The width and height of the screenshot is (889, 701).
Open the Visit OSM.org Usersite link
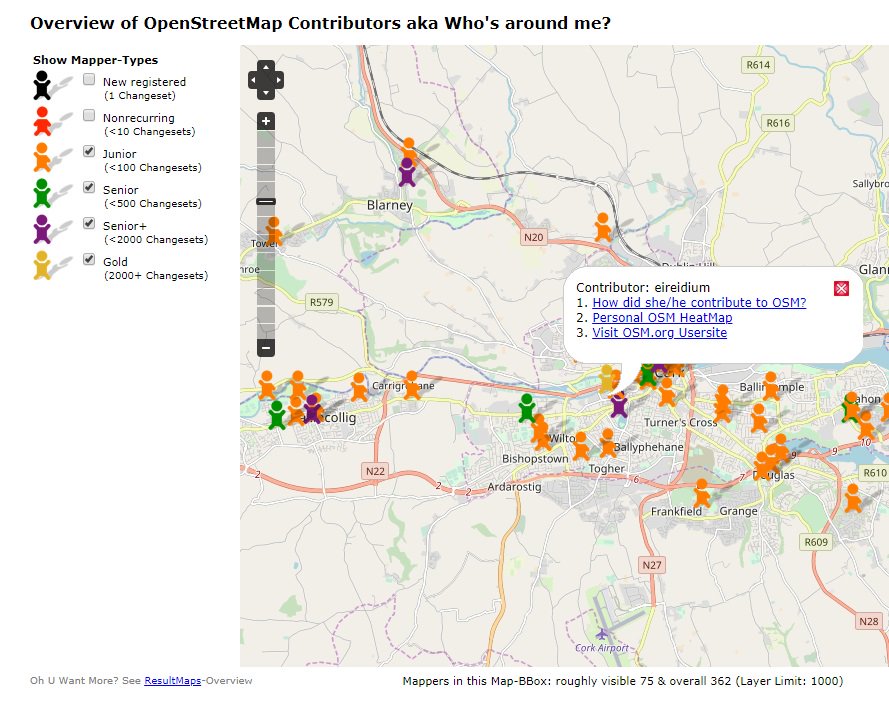tap(659, 333)
